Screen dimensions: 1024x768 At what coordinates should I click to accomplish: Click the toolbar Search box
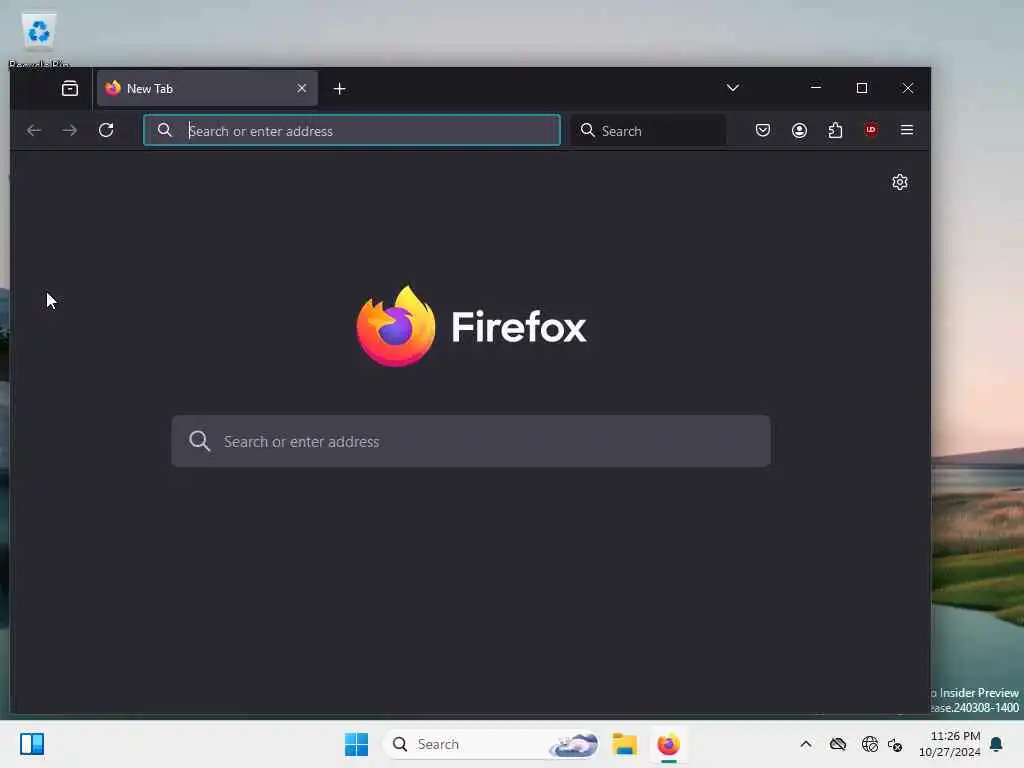pos(648,131)
